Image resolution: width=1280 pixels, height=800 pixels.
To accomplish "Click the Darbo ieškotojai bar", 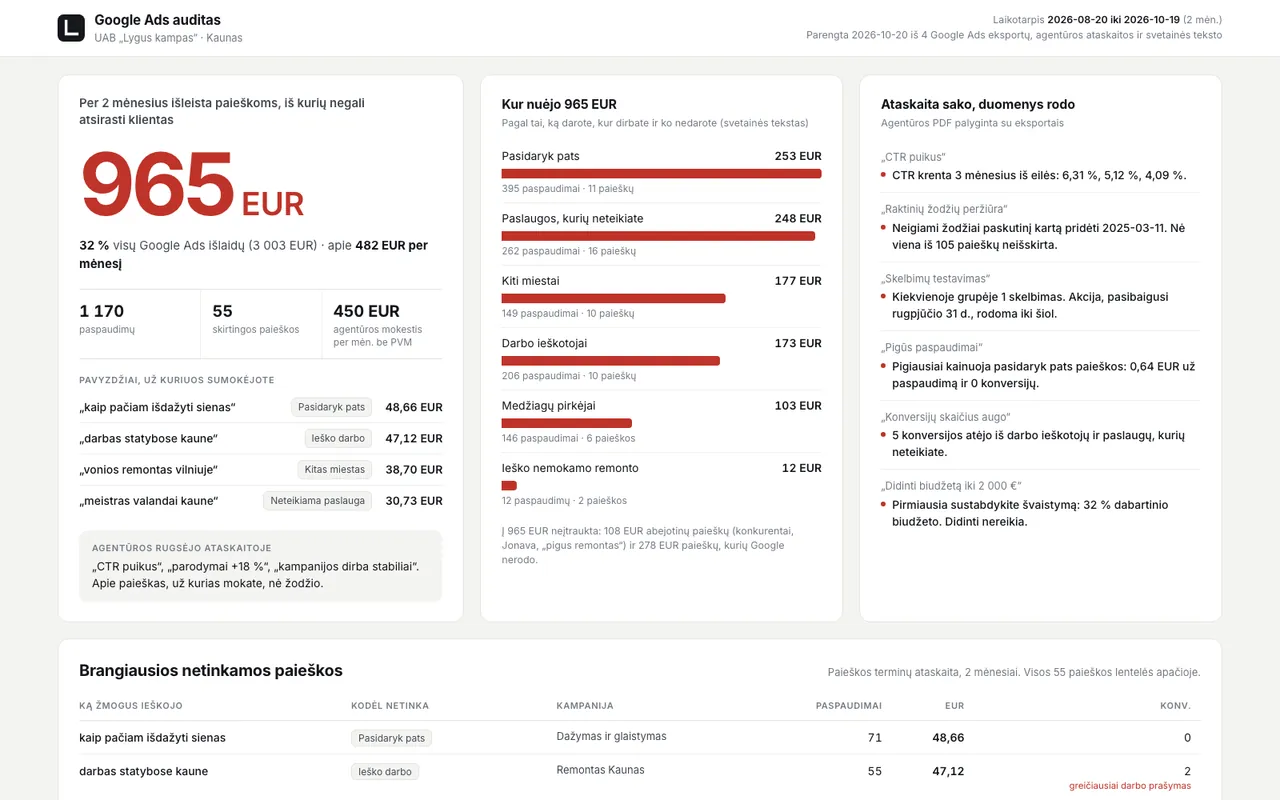I will coord(611,360).
